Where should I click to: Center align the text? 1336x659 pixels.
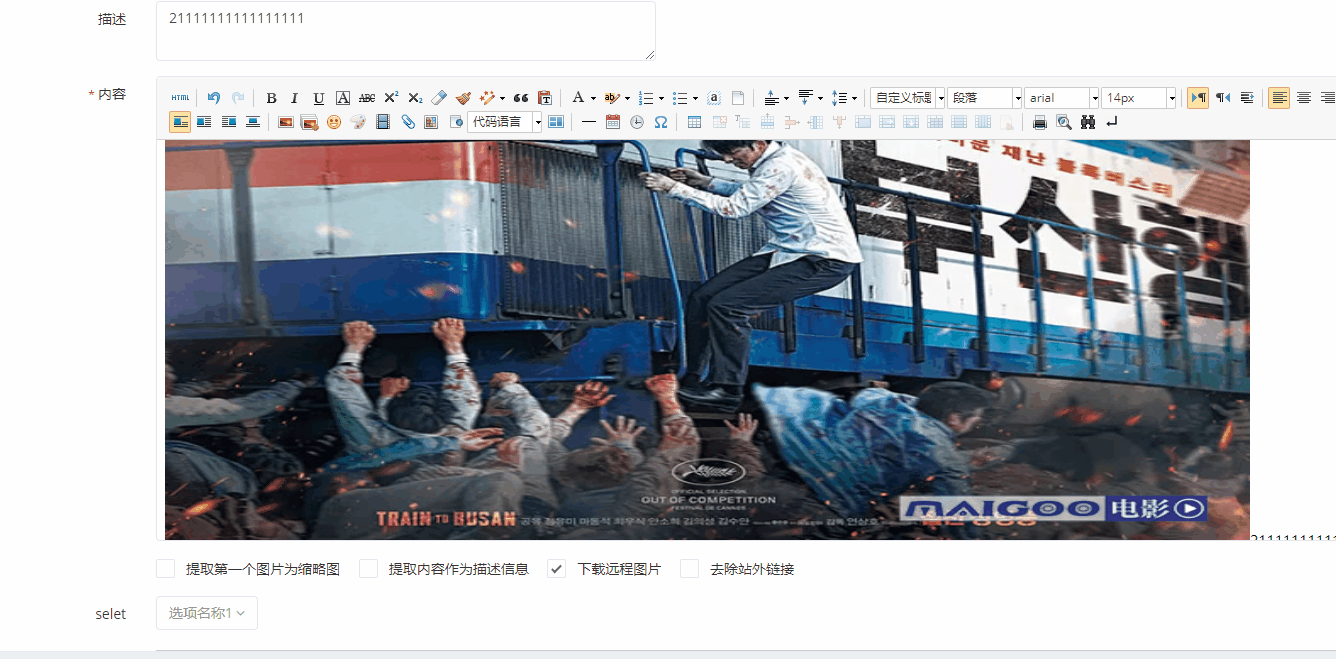tap(1303, 98)
